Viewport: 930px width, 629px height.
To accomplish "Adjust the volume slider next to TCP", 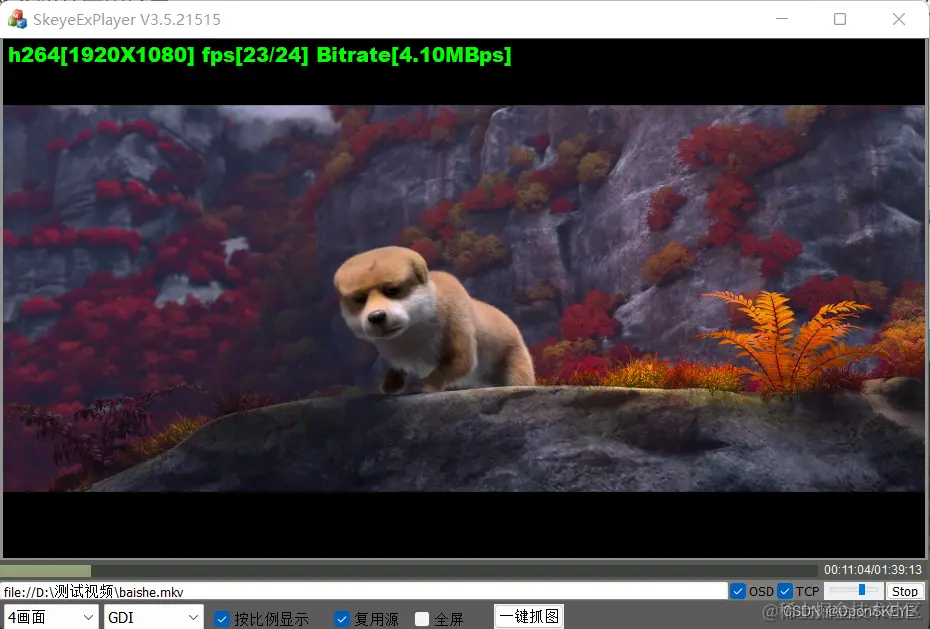I will click(853, 590).
